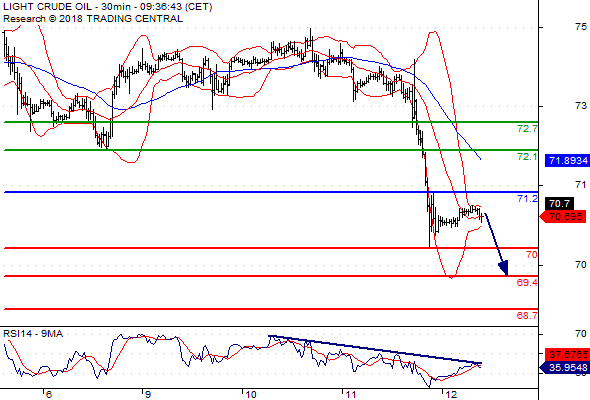Click date label 6 on time axis
The height and width of the screenshot is (400, 590).
click(x=49, y=394)
